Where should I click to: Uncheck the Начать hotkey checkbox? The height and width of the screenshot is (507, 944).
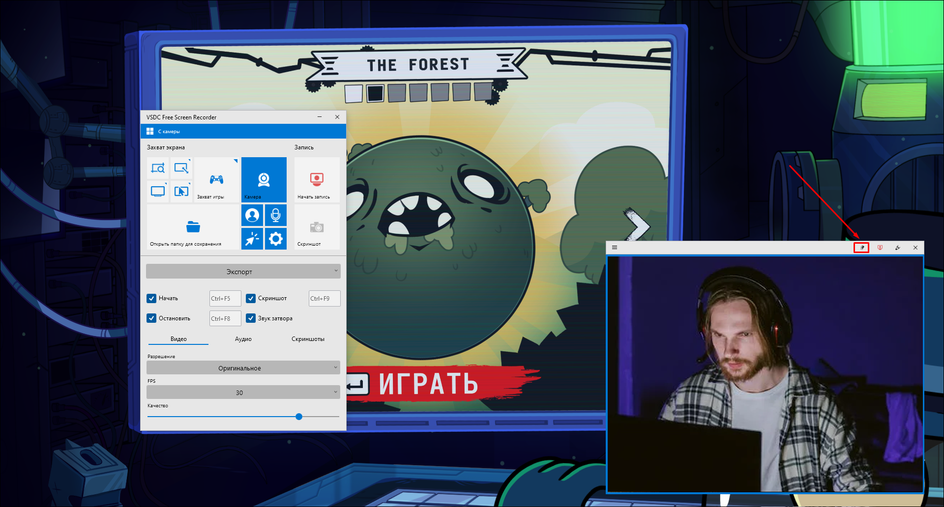152,298
